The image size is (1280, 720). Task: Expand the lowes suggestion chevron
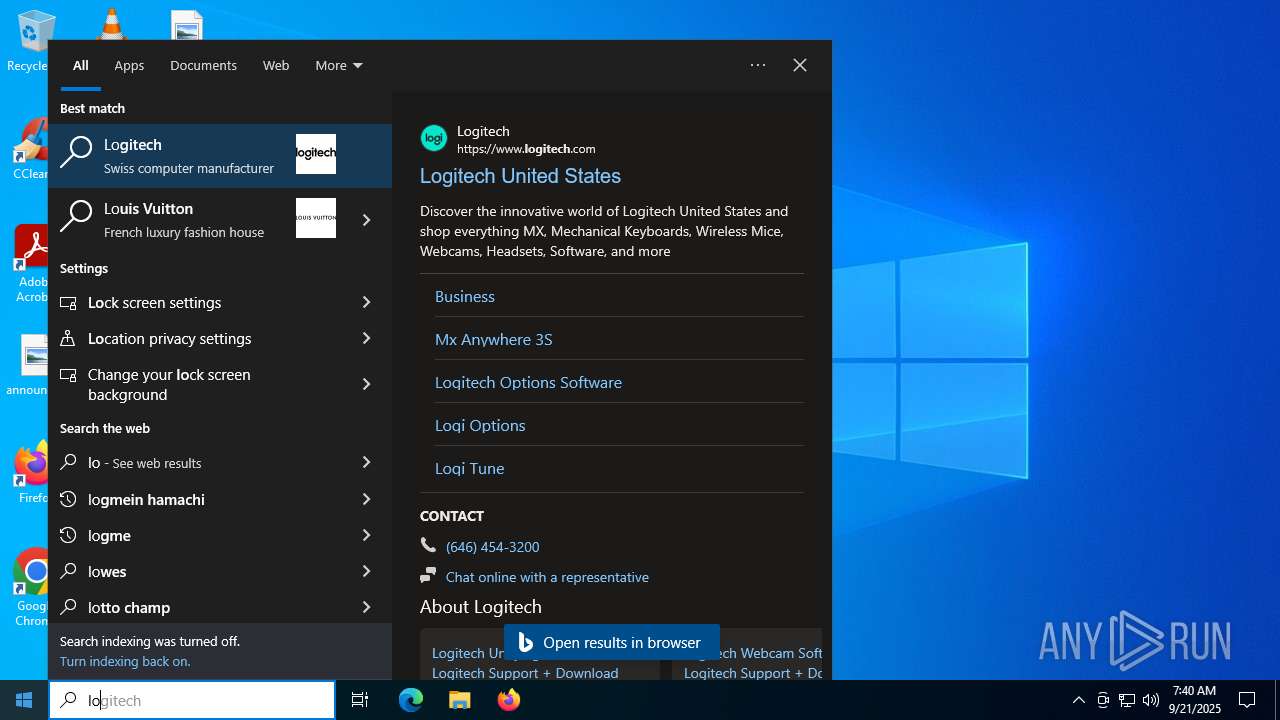click(366, 571)
